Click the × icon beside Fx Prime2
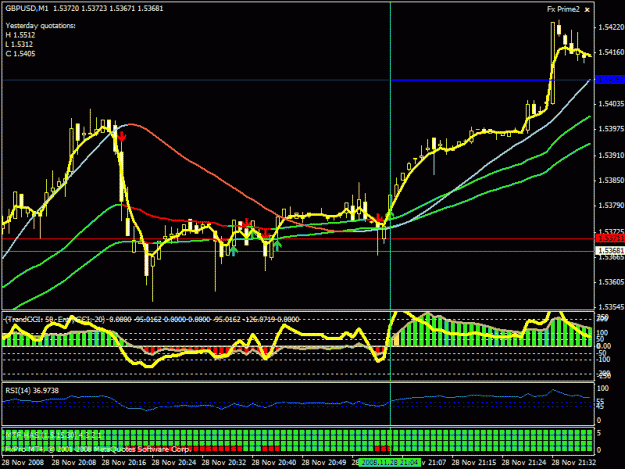The image size is (625, 469). pyautogui.click(x=587, y=10)
